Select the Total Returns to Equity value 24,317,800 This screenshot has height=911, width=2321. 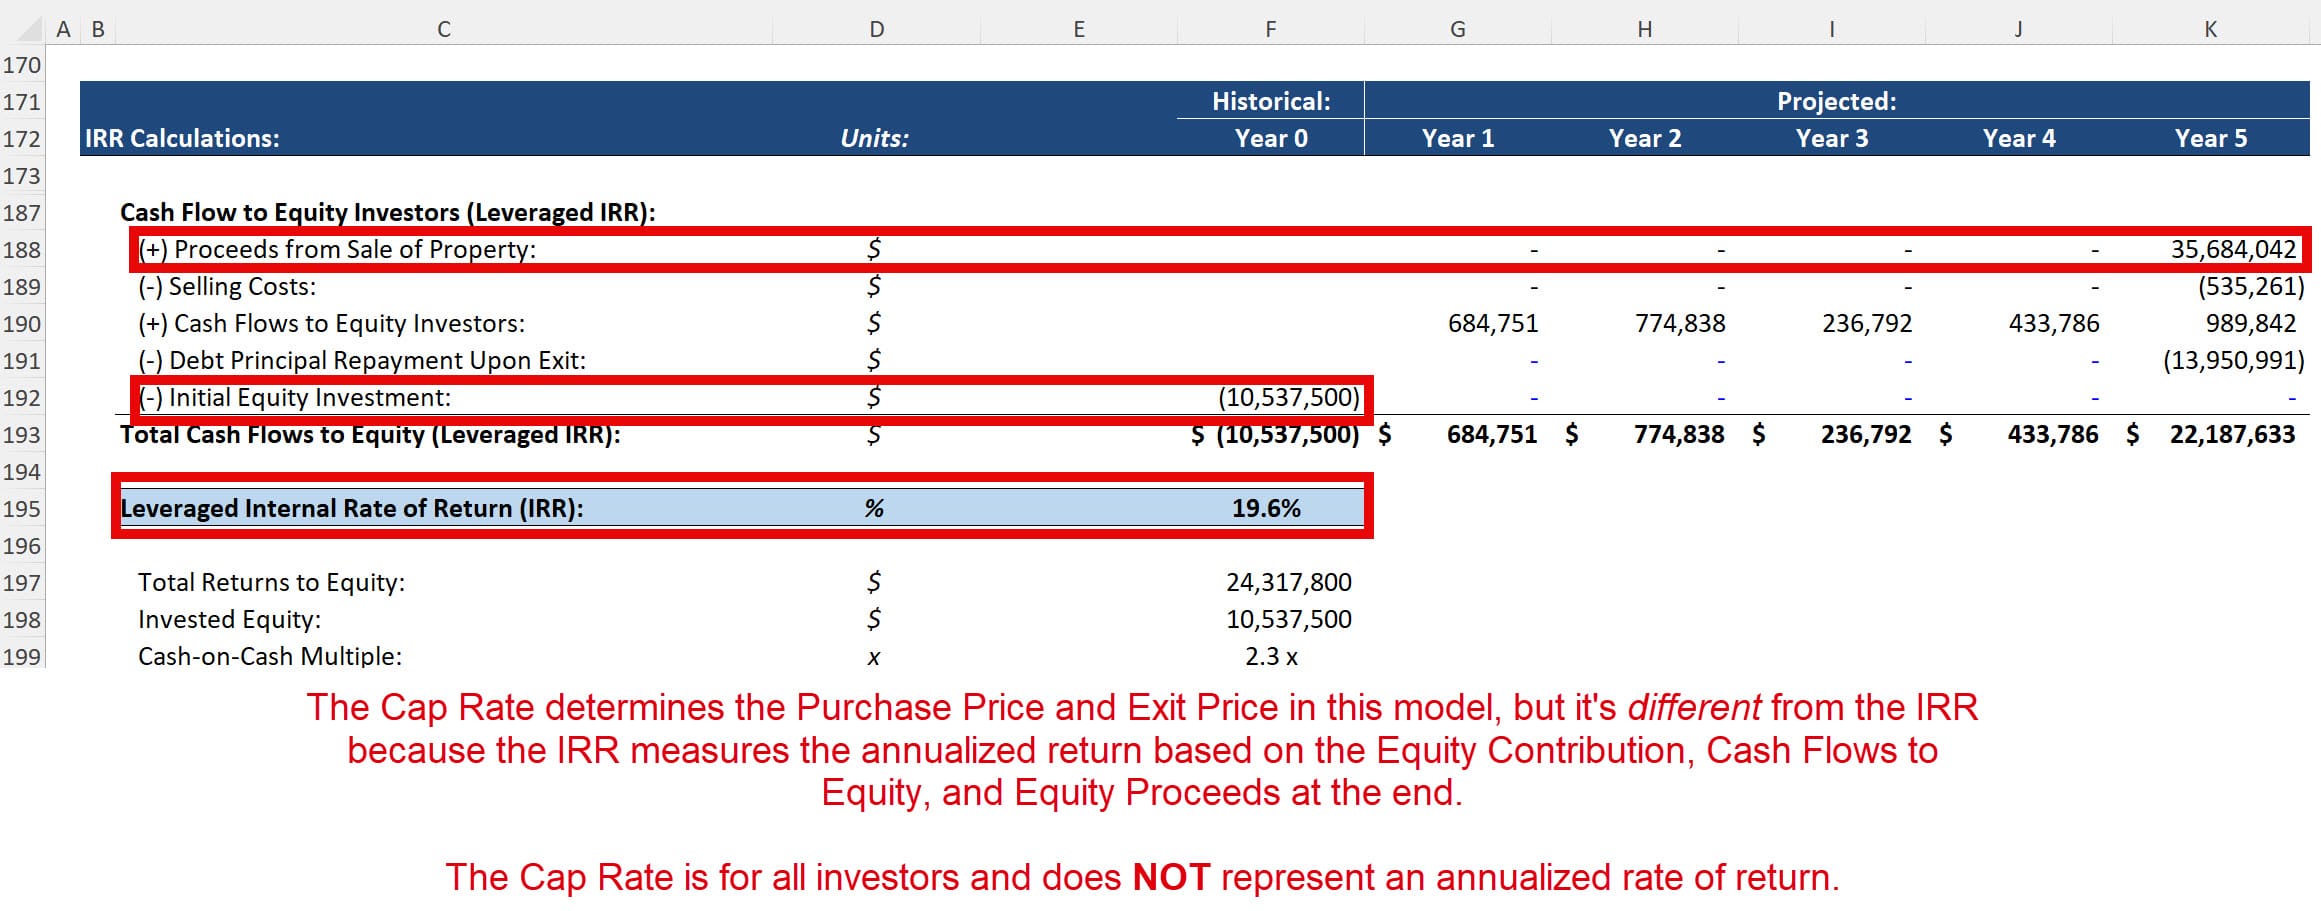pos(1290,581)
